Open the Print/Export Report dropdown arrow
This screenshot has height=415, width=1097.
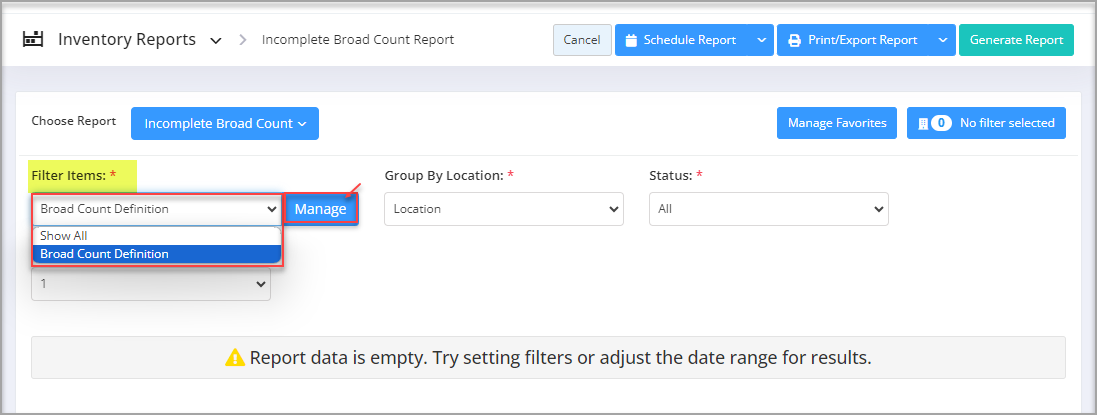[x=942, y=41]
